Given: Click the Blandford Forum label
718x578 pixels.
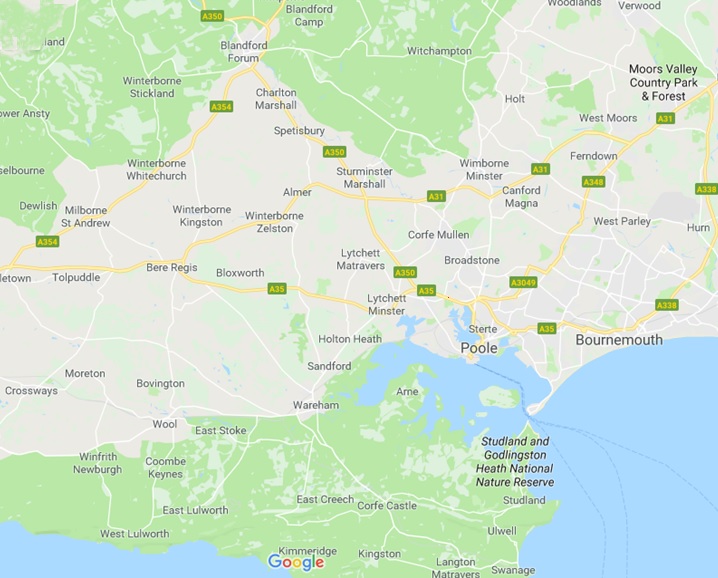Looking at the screenshot, I should point(244,52).
